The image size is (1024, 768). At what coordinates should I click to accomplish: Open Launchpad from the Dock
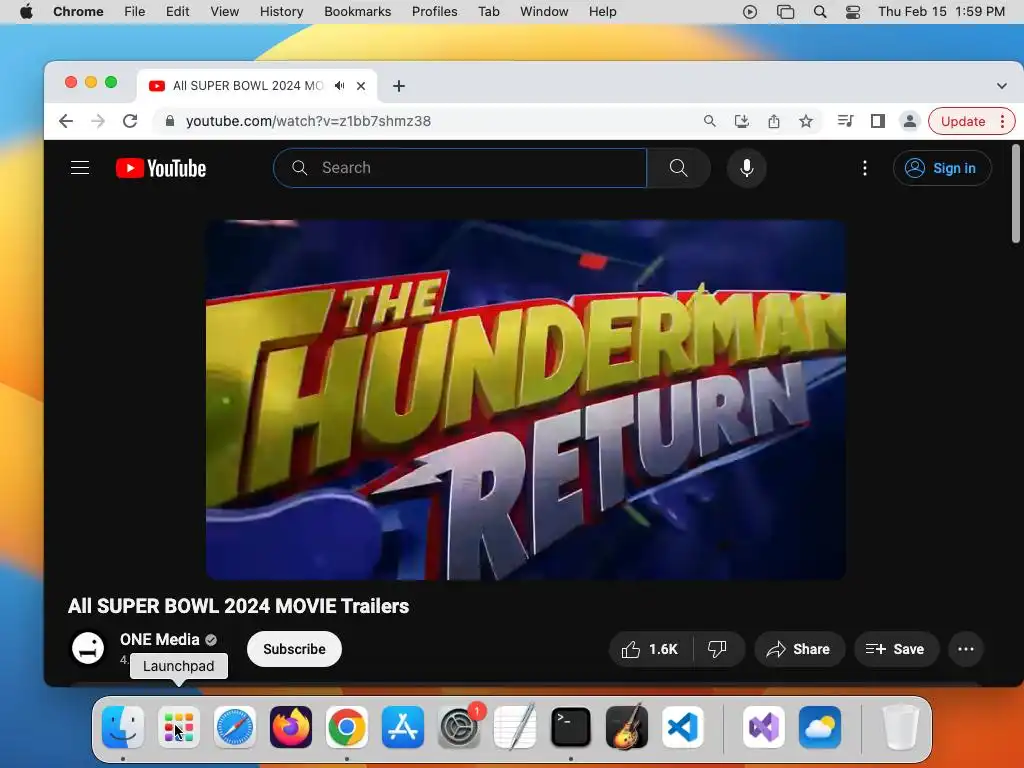179,727
